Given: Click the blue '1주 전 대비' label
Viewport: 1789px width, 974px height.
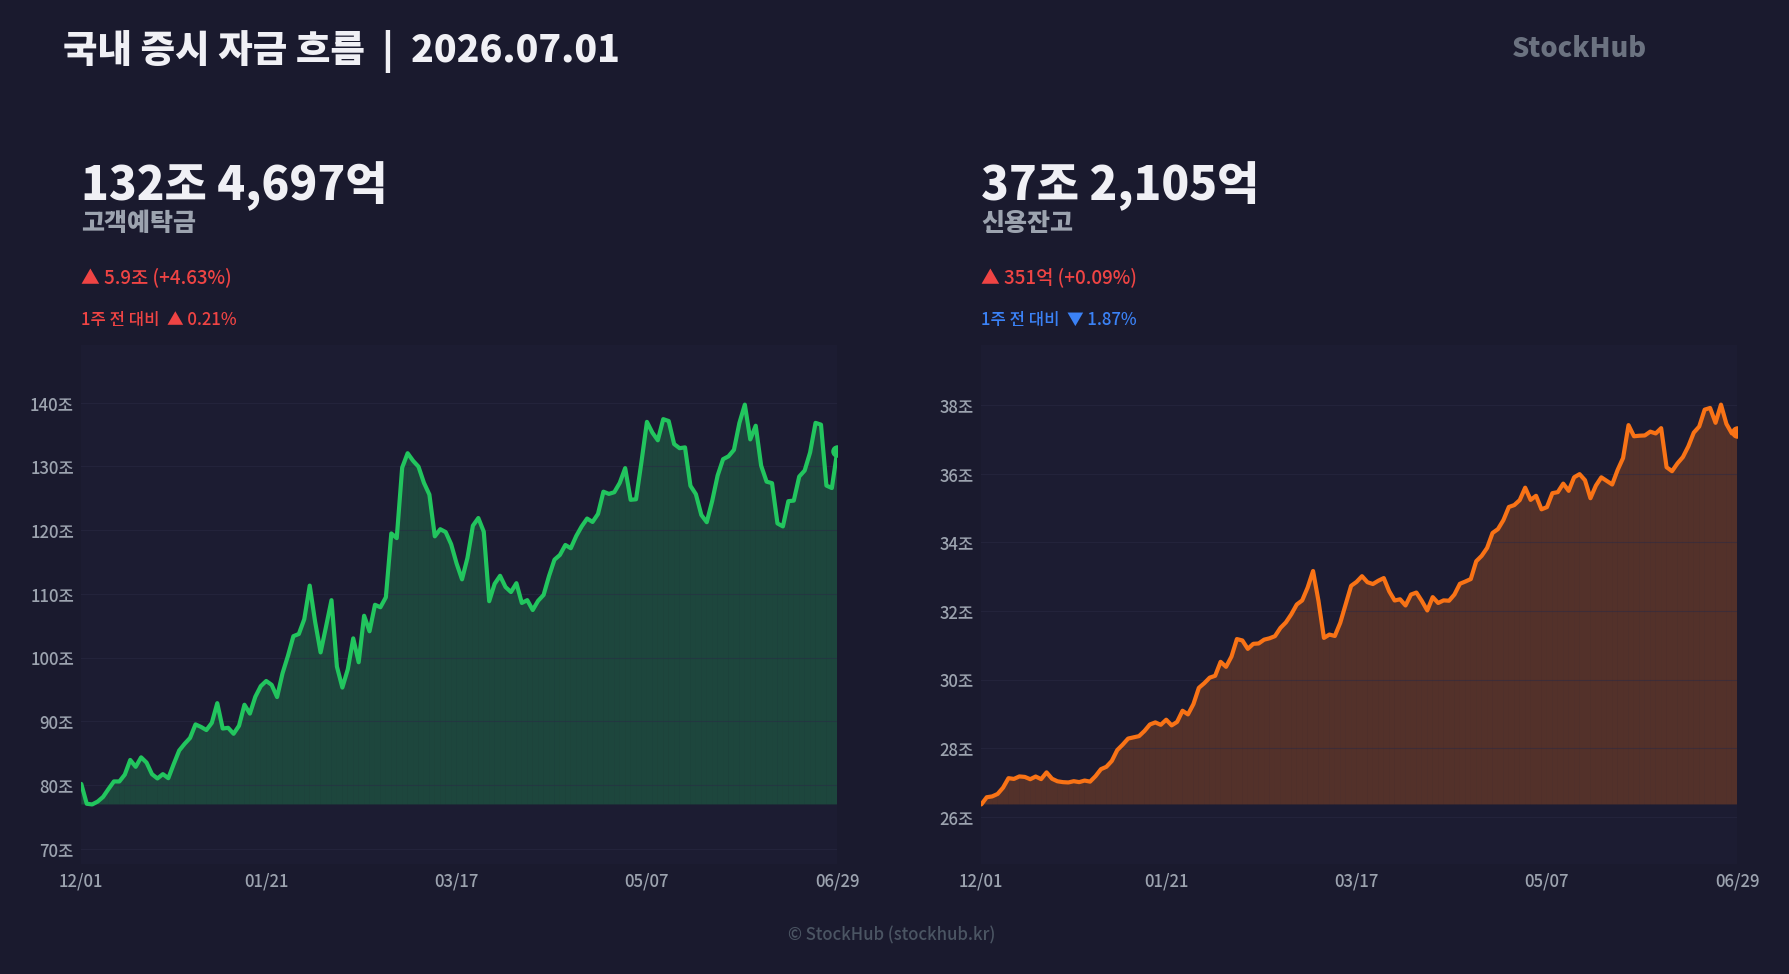Looking at the screenshot, I should coord(1020,319).
